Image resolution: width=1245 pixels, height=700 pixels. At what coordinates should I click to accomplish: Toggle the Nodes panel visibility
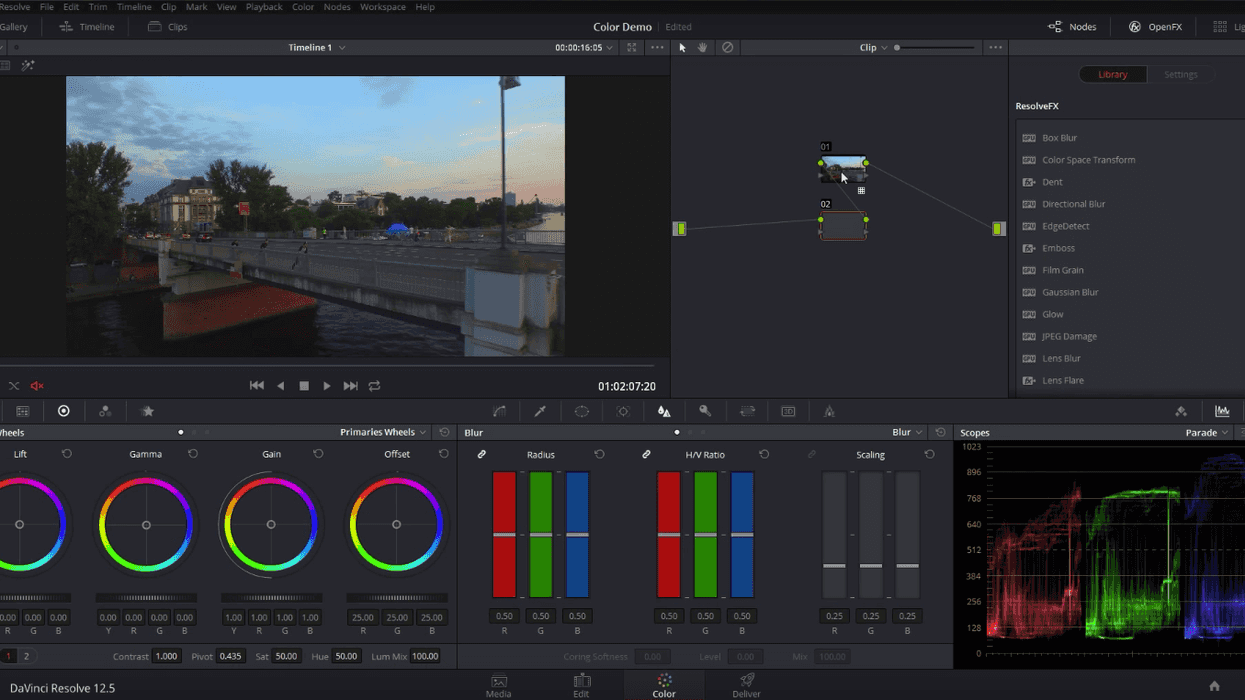1072,27
